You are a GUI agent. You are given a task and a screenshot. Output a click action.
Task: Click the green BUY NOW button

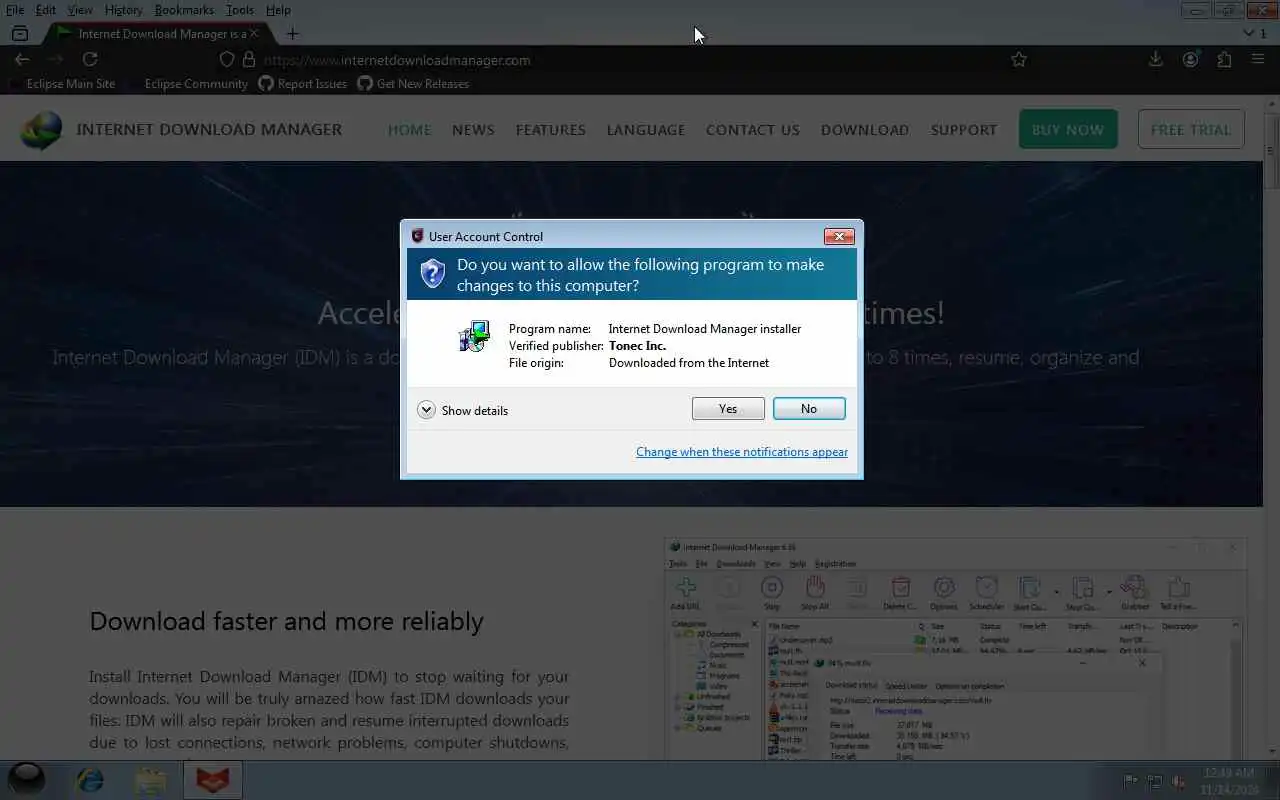pos(1068,130)
